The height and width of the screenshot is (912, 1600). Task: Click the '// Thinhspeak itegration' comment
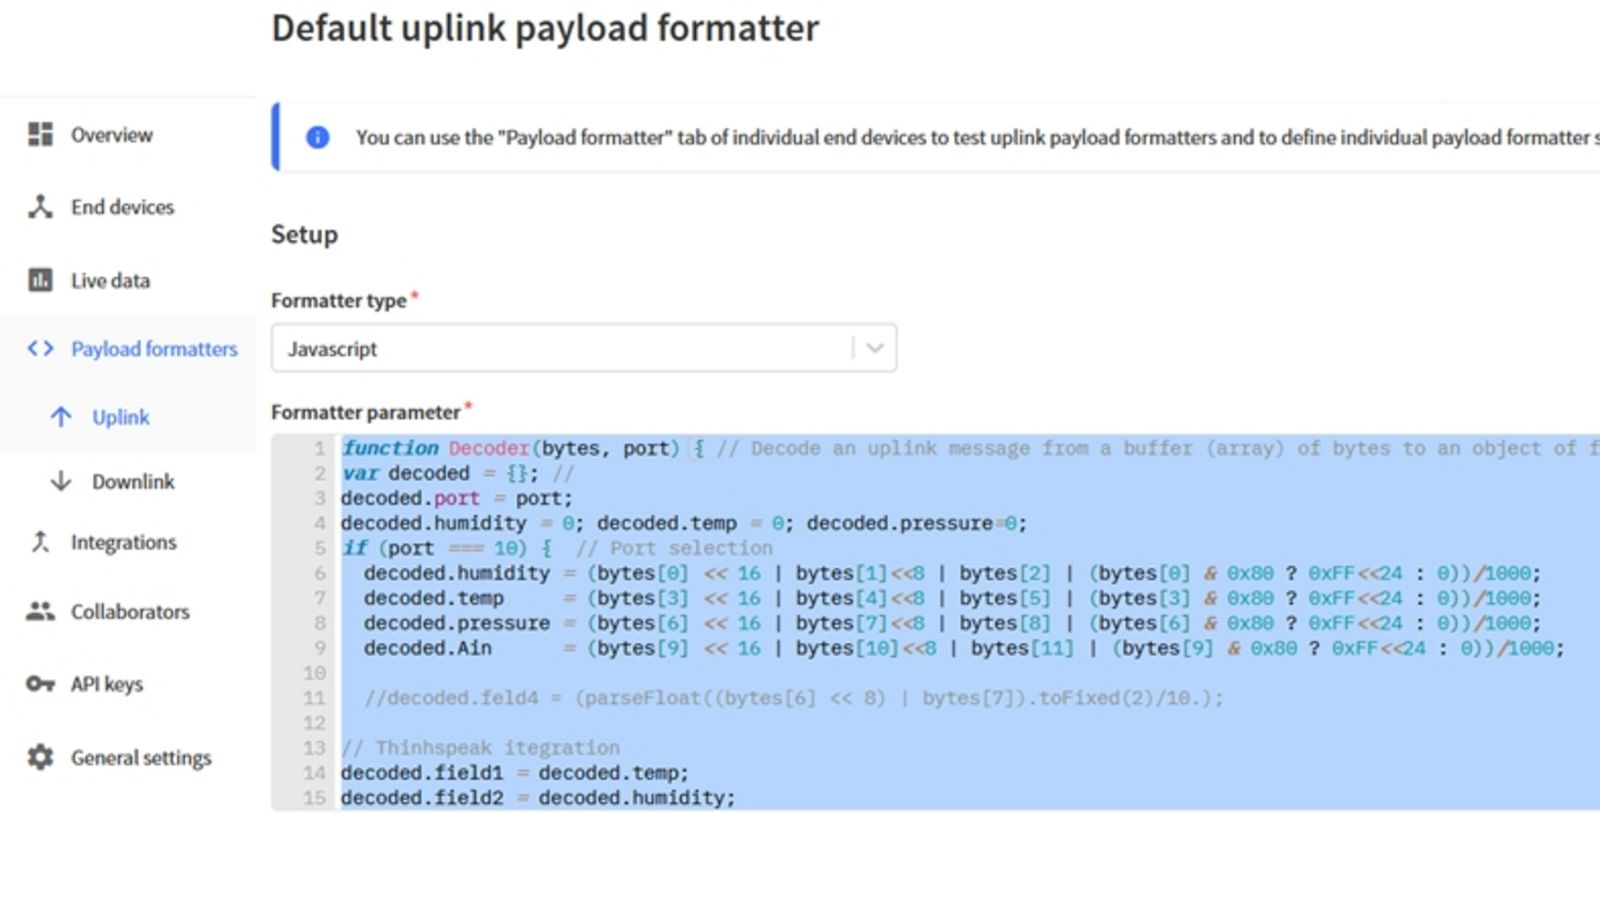[480, 748]
